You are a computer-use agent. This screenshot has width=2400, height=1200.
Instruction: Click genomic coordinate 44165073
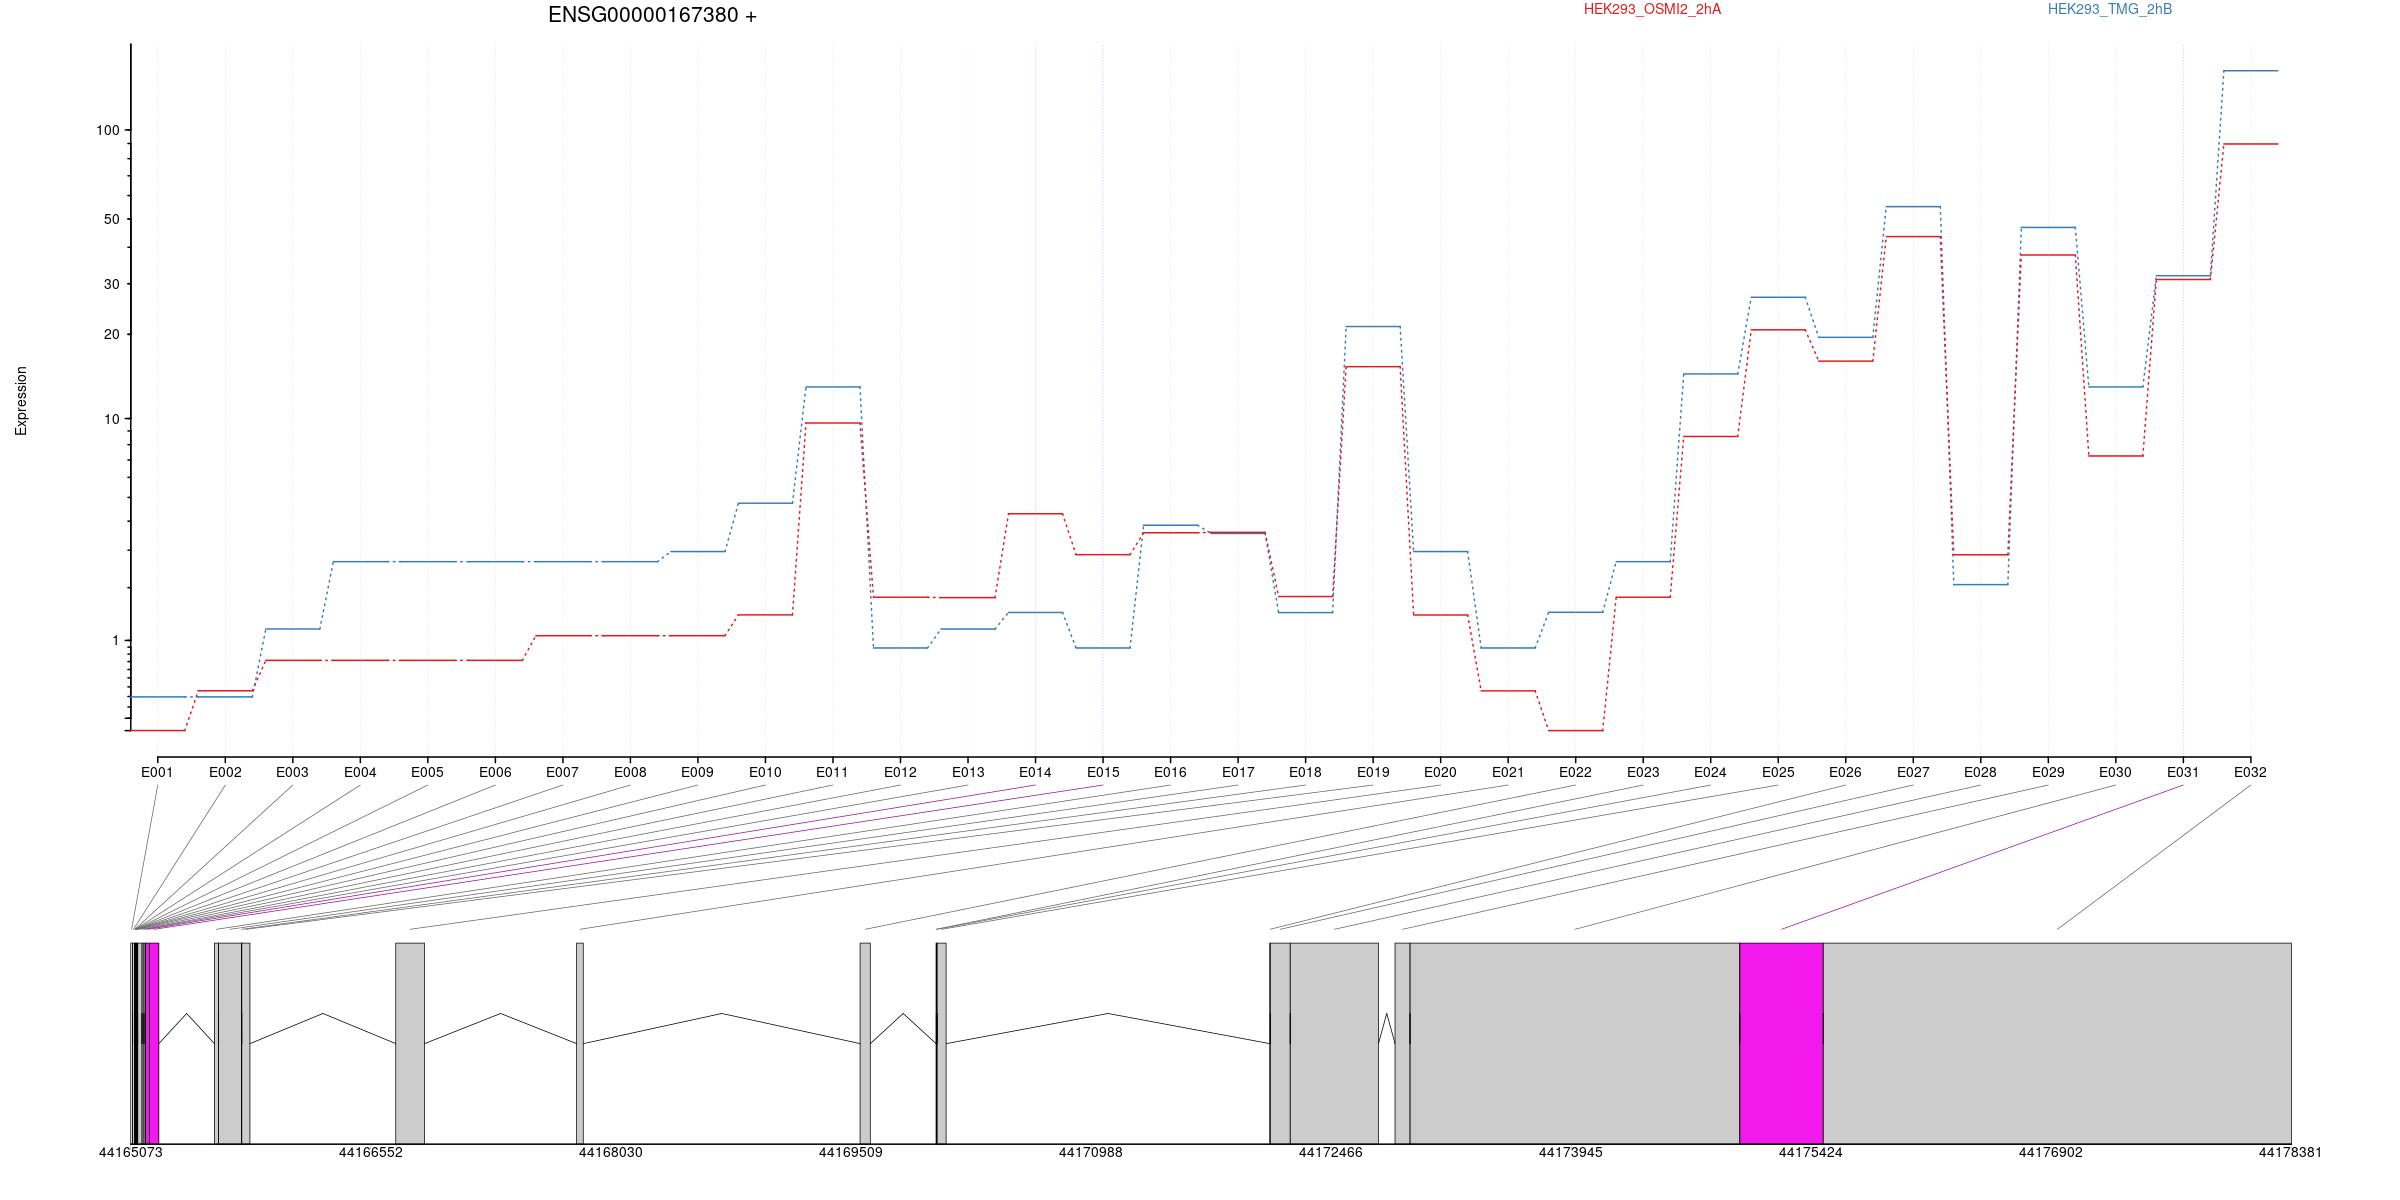pyautogui.click(x=130, y=1152)
